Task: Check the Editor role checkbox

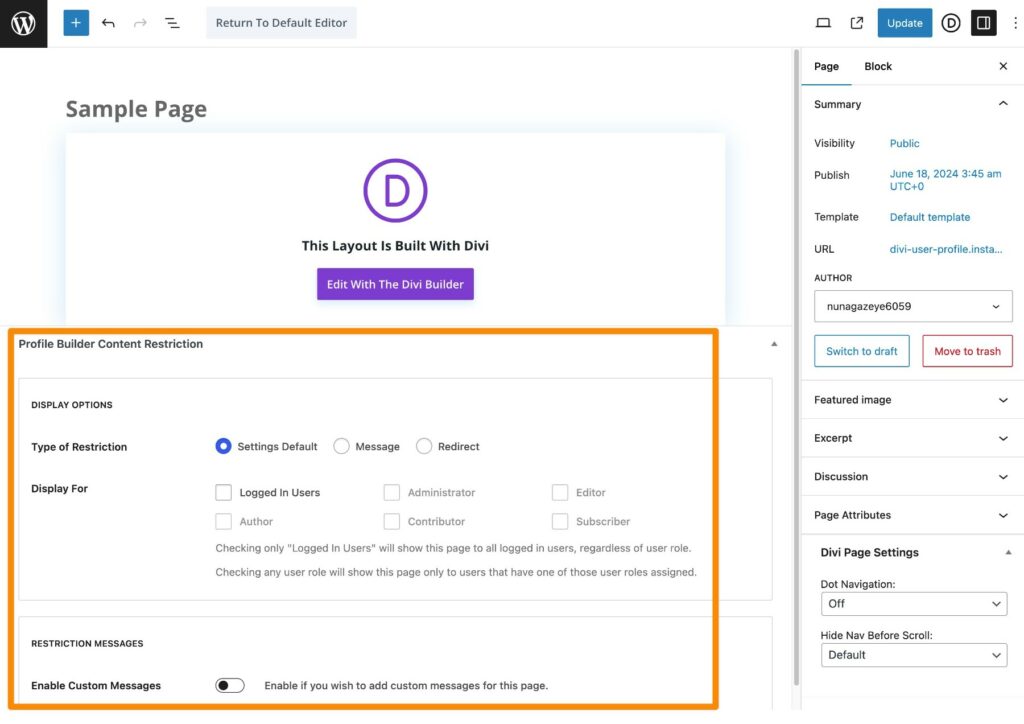Action: (x=560, y=492)
